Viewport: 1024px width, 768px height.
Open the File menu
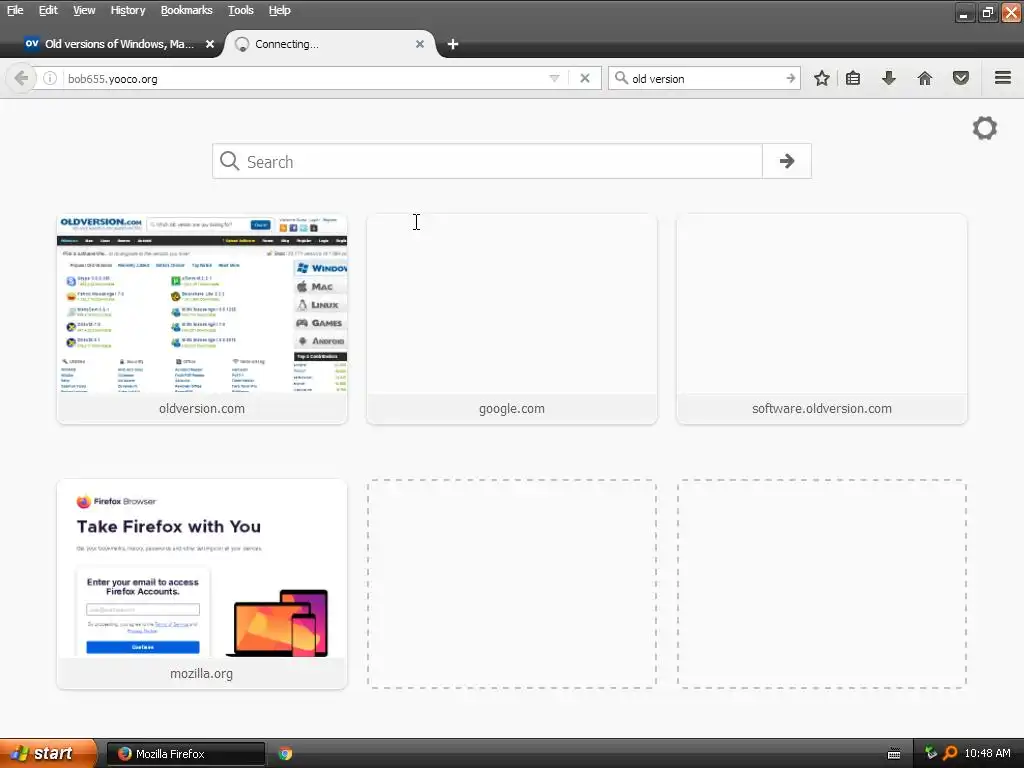(x=15, y=10)
